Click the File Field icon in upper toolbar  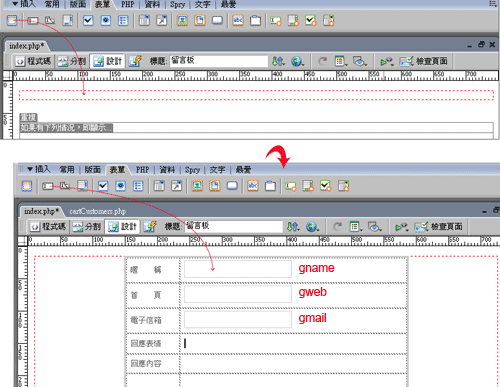click(x=200, y=21)
